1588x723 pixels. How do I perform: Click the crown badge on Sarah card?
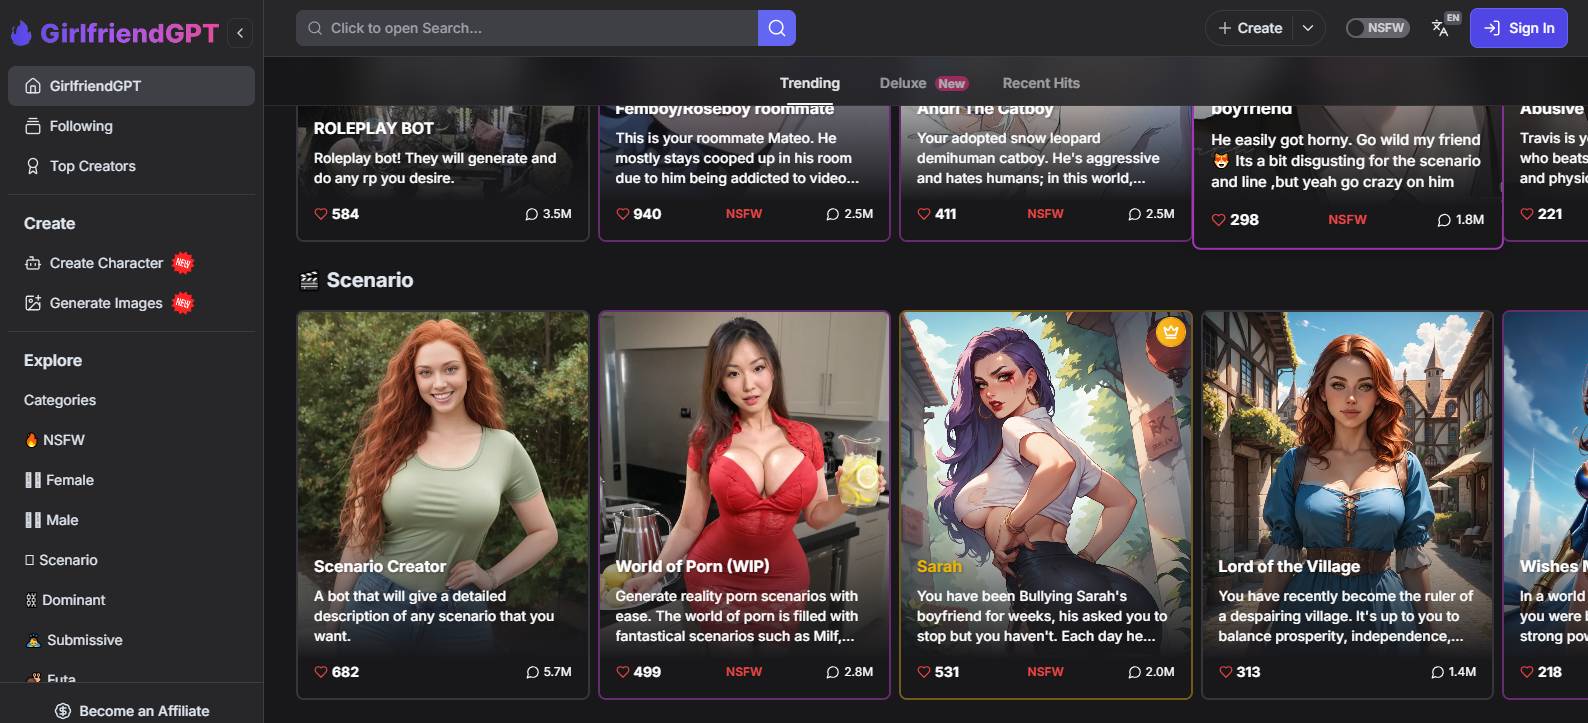pos(1171,332)
